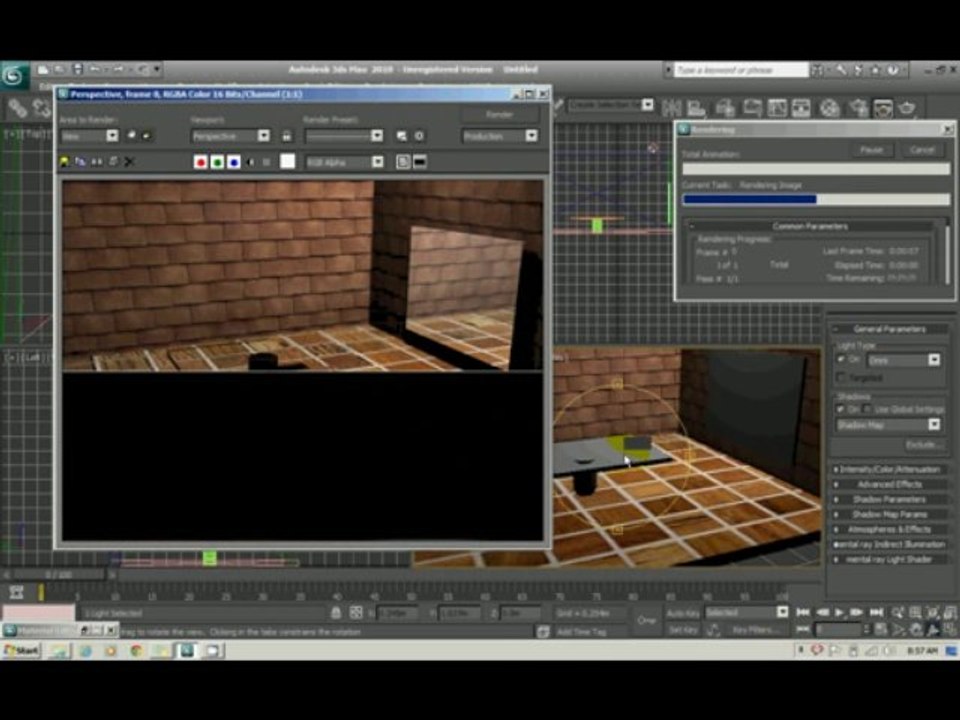The width and height of the screenshot is (960, 720).
Task: Click the Clear (X) icon in render window
Action: [x=129, y=162]
